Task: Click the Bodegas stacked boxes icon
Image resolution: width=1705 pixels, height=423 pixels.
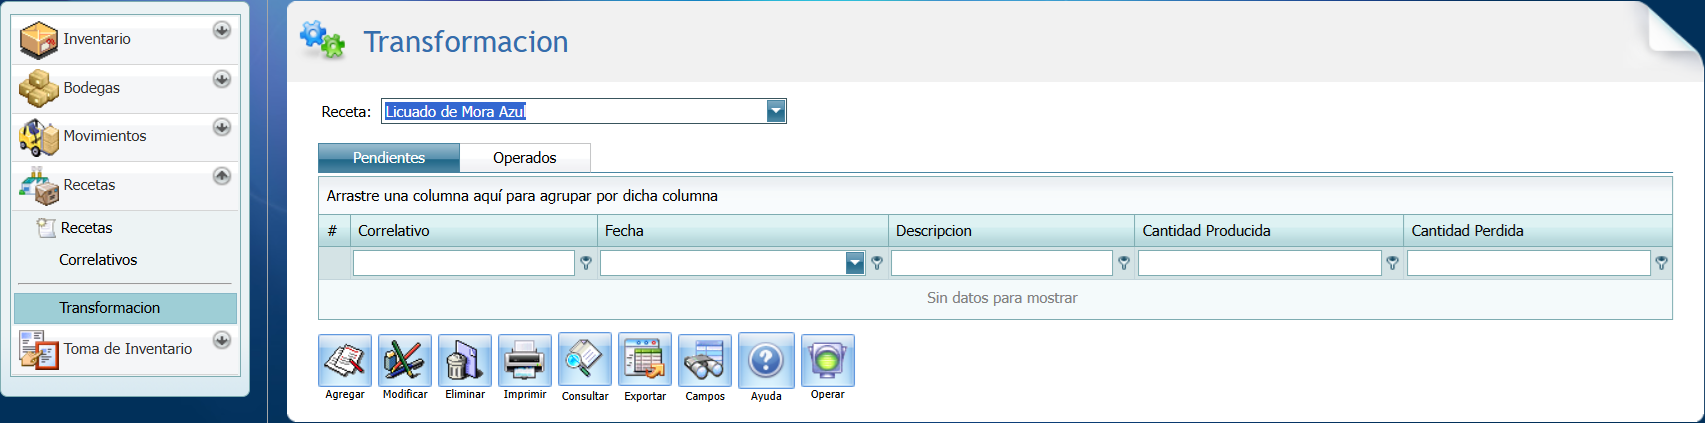Action: 39,88
